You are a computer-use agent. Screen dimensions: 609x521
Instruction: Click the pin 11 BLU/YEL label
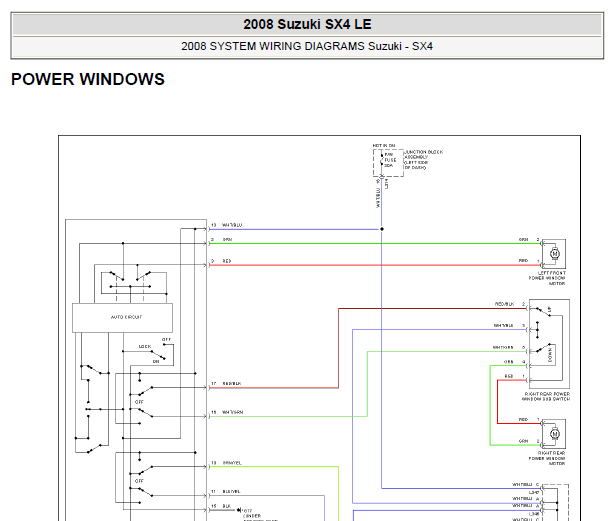[226, 491]
